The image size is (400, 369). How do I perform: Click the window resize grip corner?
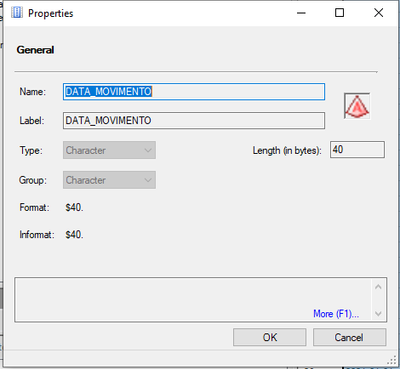click(391, 360)
